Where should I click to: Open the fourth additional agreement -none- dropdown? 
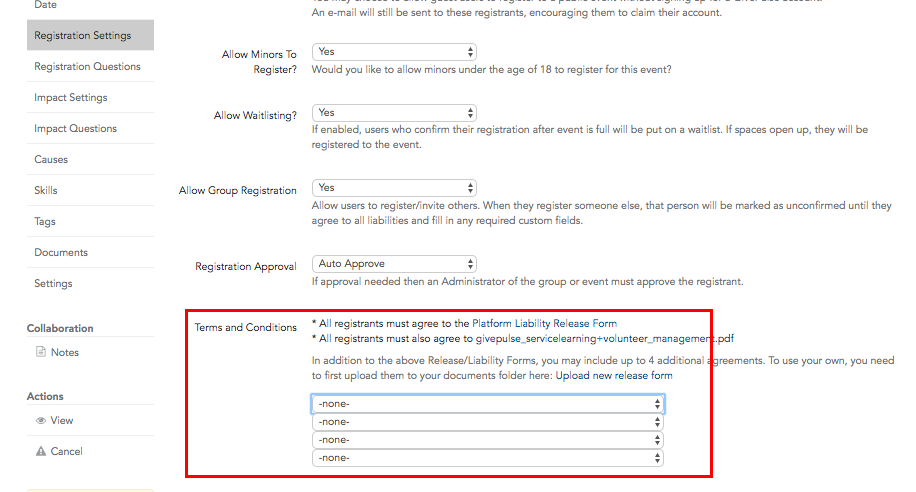(488, 458)
